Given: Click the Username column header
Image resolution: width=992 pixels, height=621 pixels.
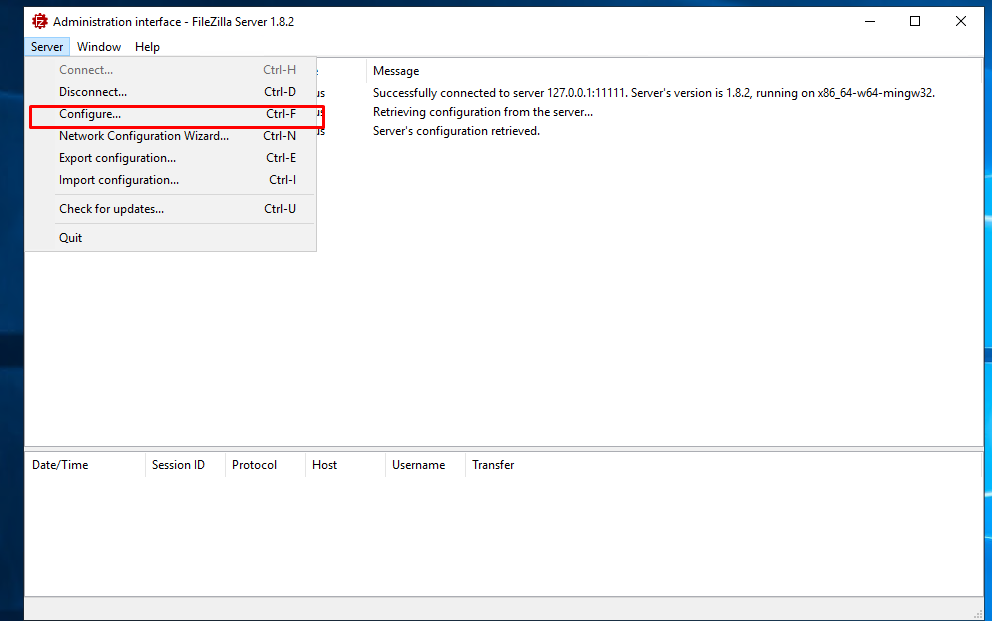Looking at the screenshot, I should click(425, 465).
